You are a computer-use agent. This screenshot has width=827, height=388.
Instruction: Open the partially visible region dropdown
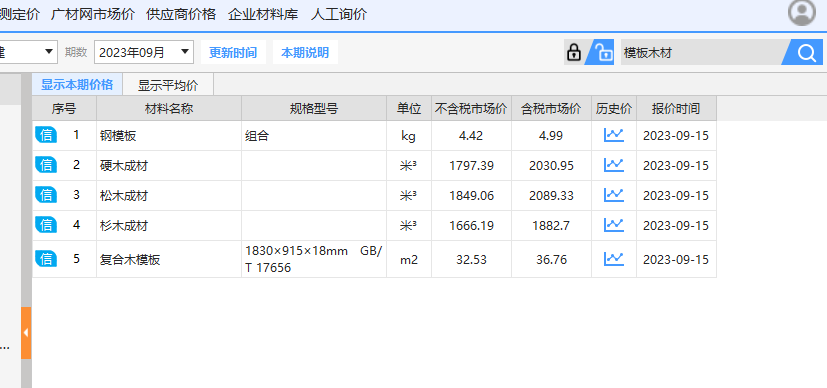pos(28,52)
